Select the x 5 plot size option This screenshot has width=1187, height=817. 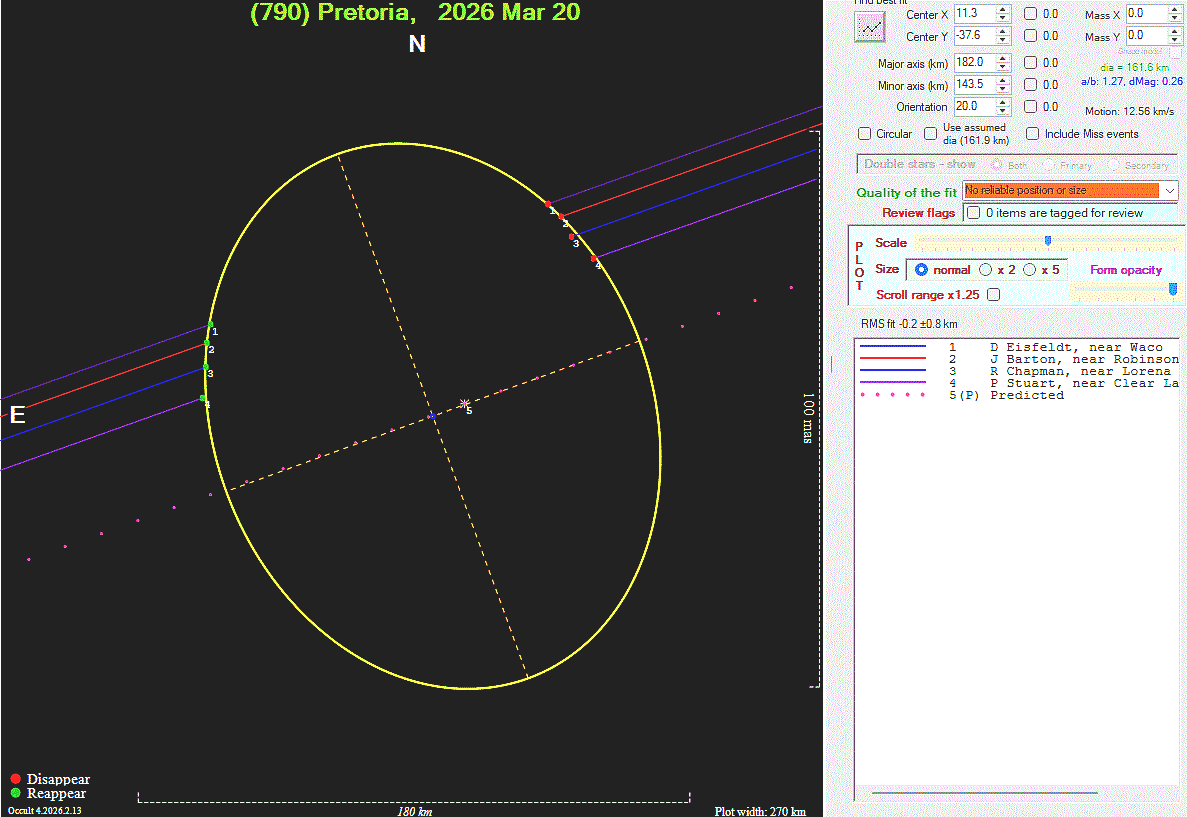(1030, 270)
